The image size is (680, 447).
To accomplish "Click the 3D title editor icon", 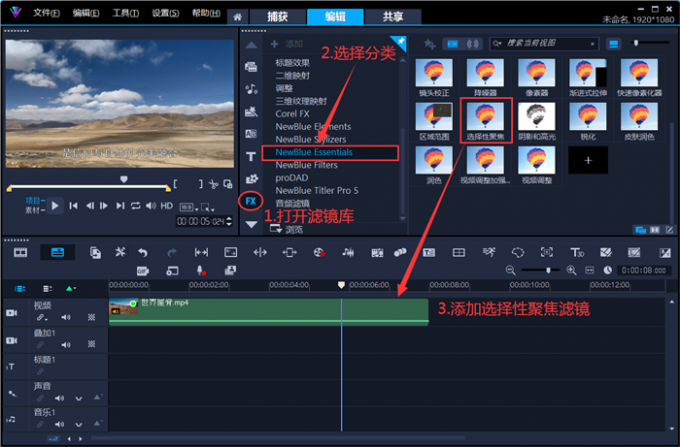I will [x=577, y=252].
